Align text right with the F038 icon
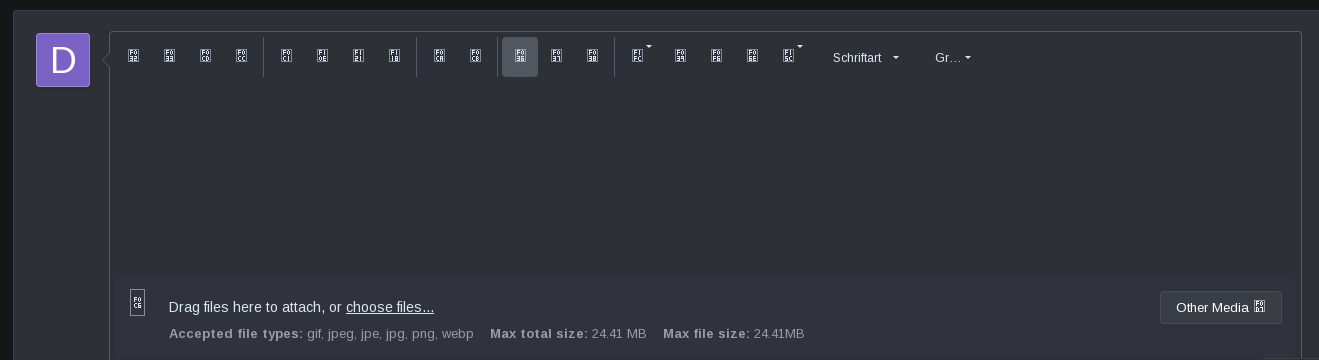 pyautogui.click(x=592, y=57)
